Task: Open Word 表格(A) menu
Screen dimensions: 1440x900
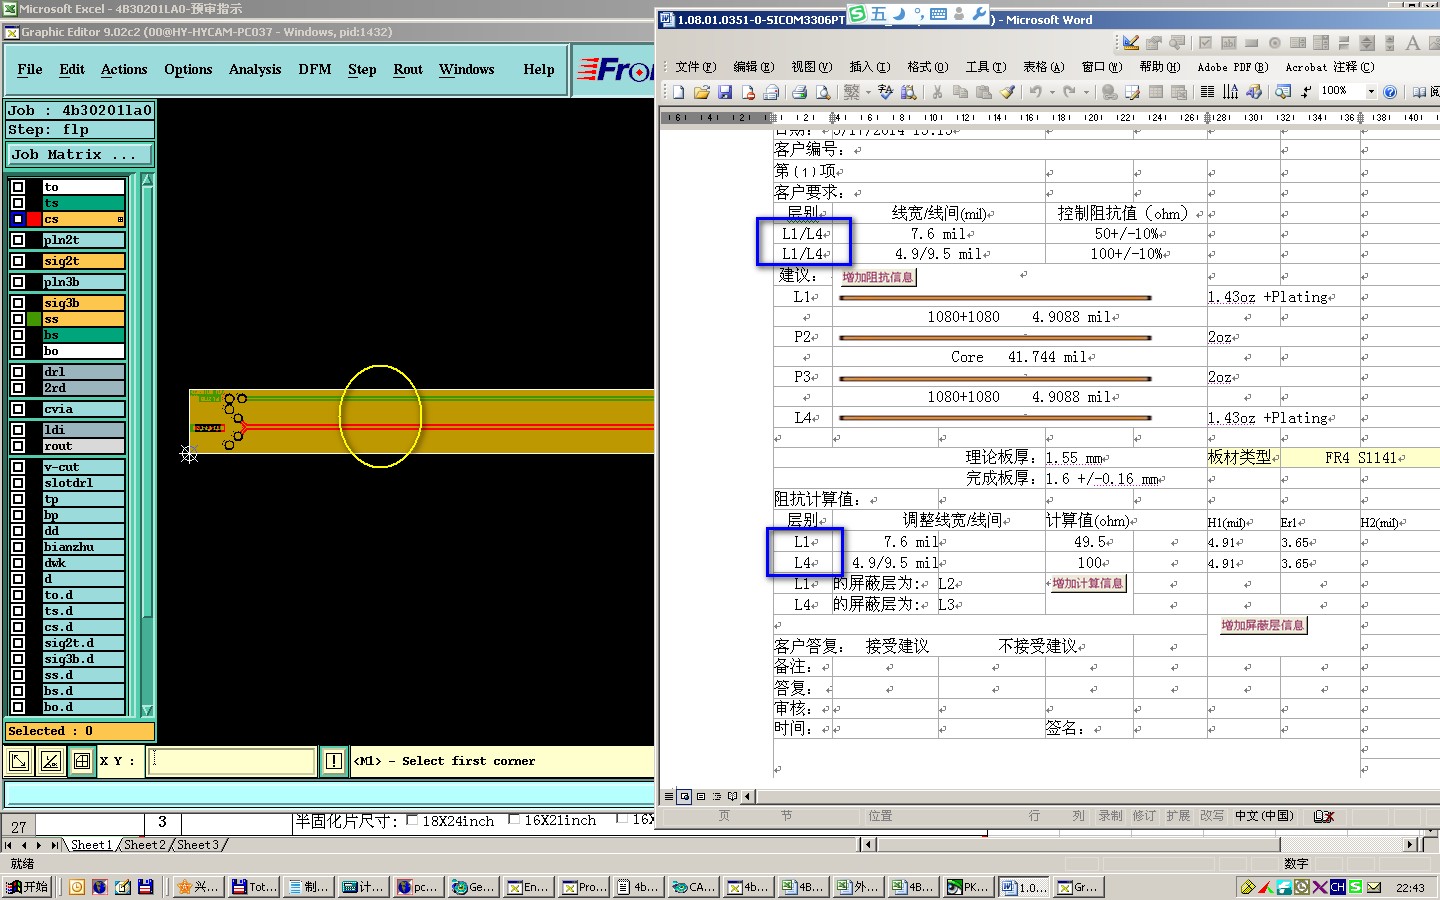Action: (1043, 67)
